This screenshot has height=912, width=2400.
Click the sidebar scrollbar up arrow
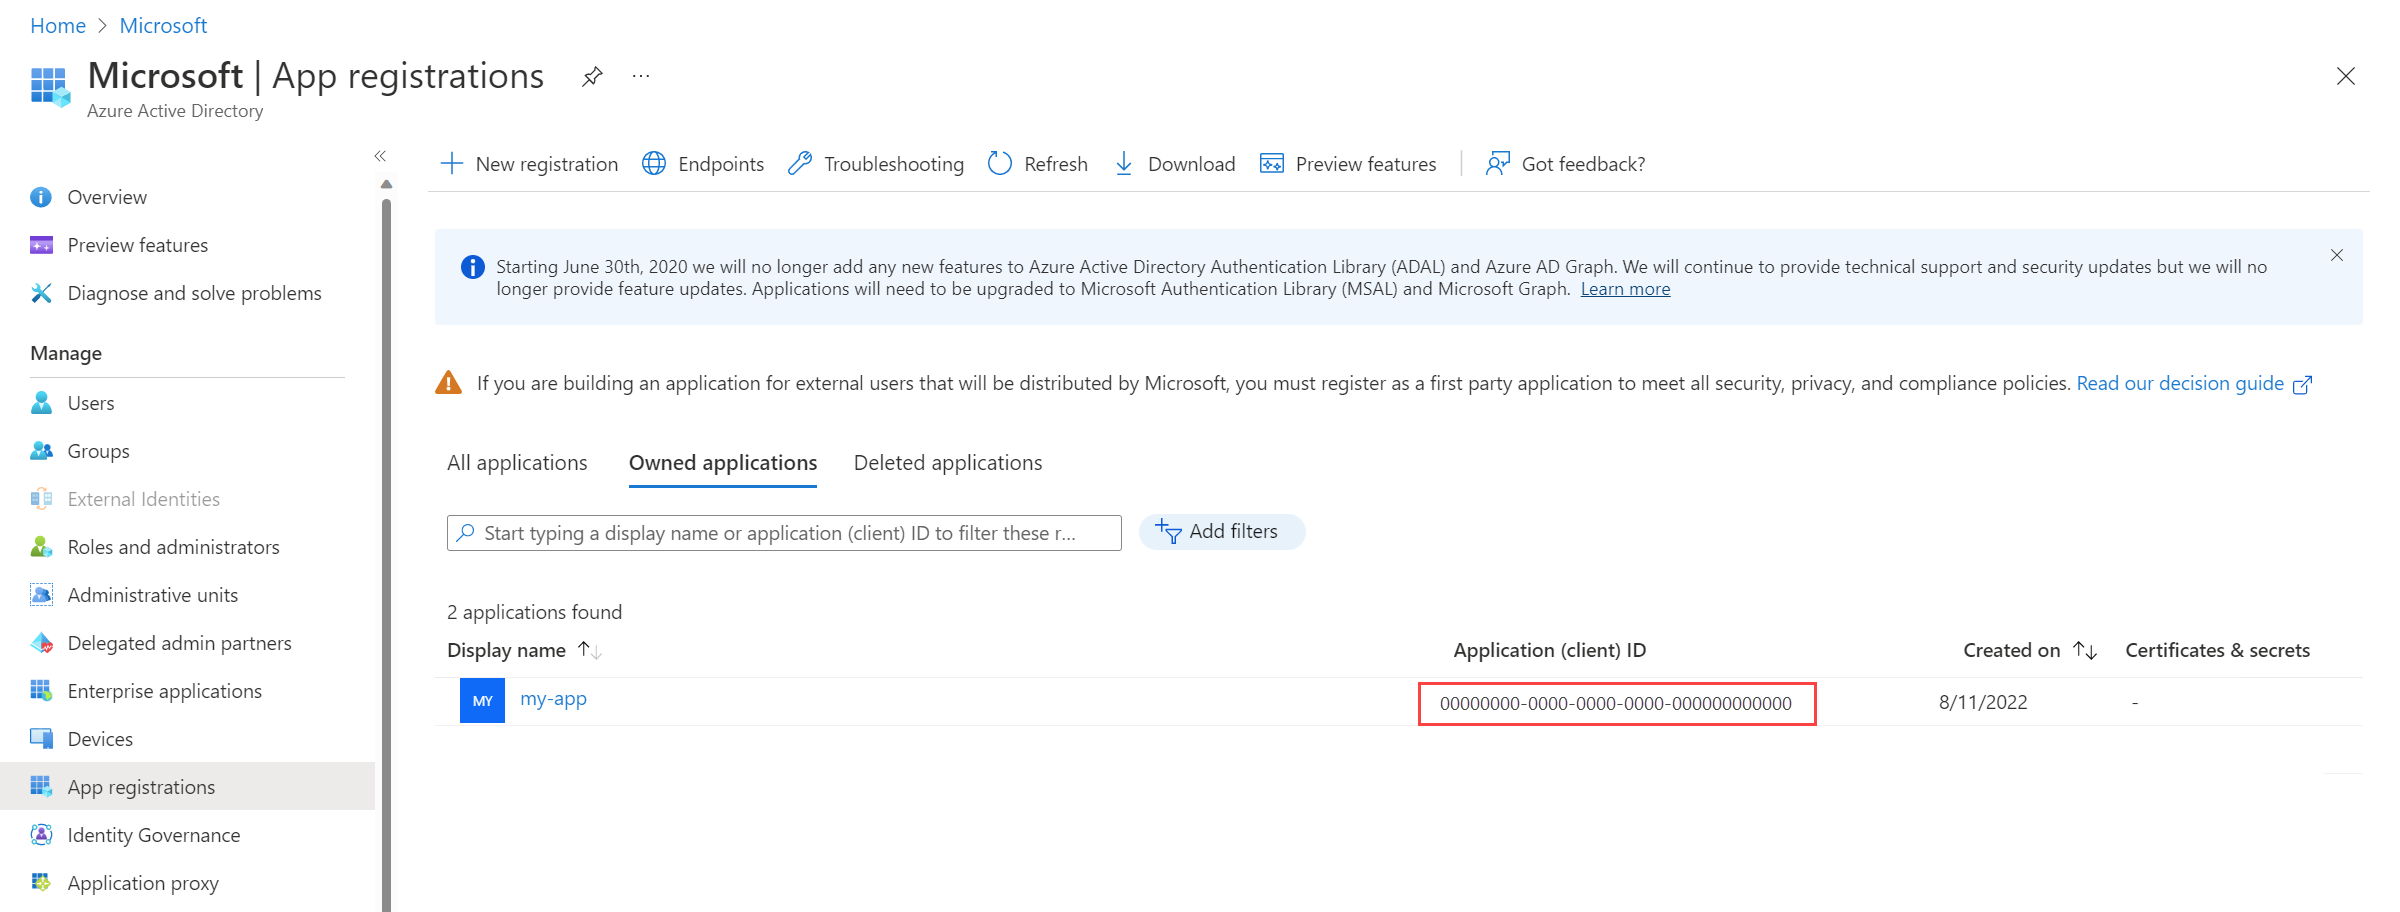[386, 184]
